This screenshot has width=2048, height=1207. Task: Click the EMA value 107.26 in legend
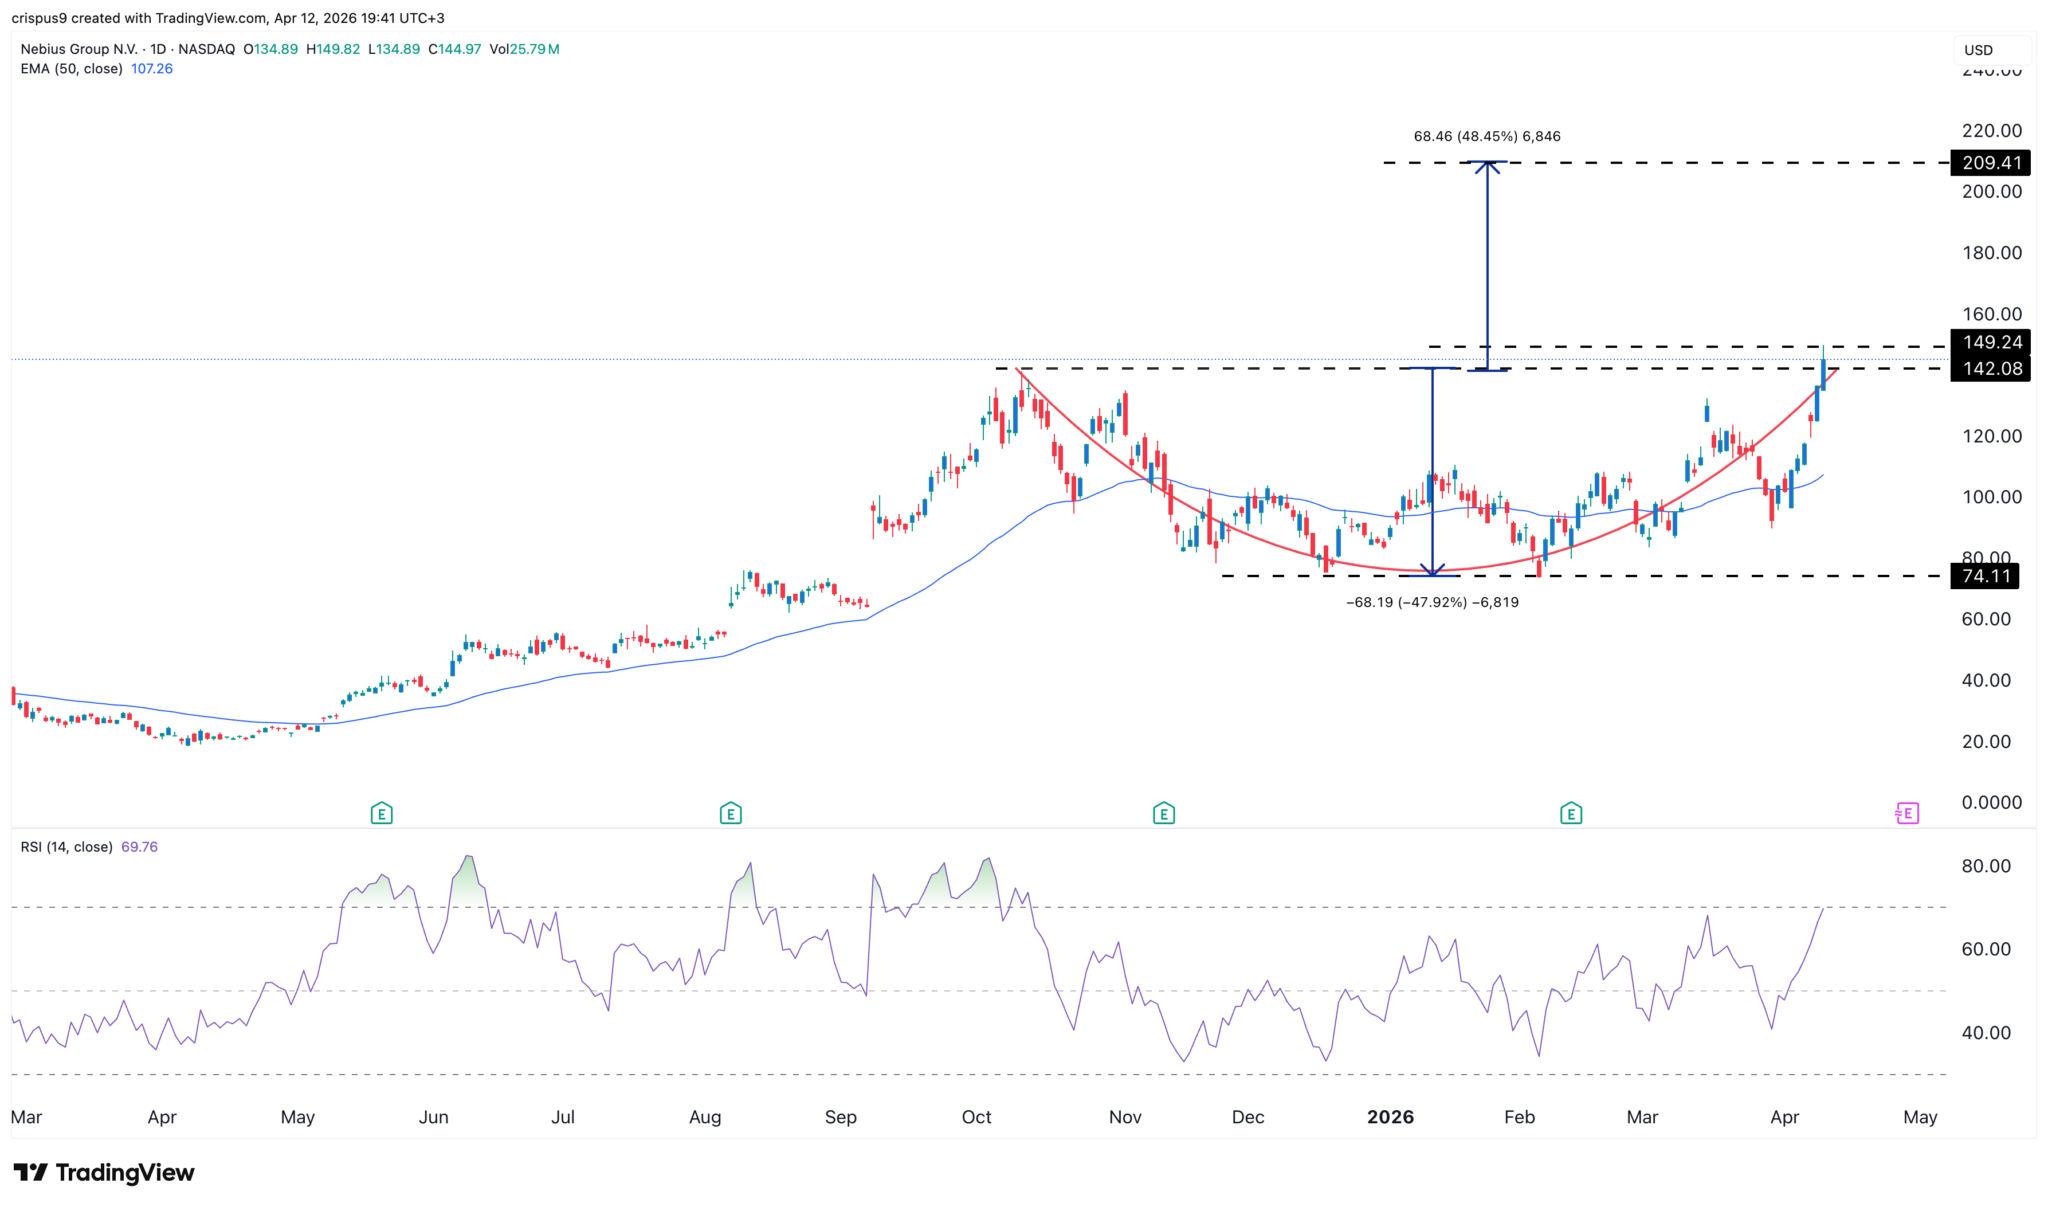point(152,69)
